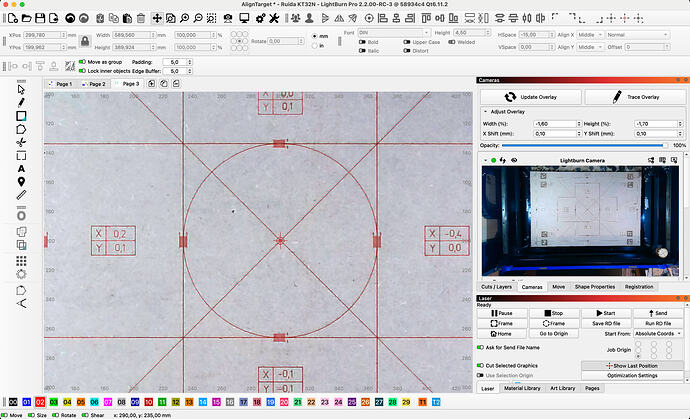Toggle Cut Selected Graphics switch
The height and width of the screenshot is (419, 690).
click(480, 365)
